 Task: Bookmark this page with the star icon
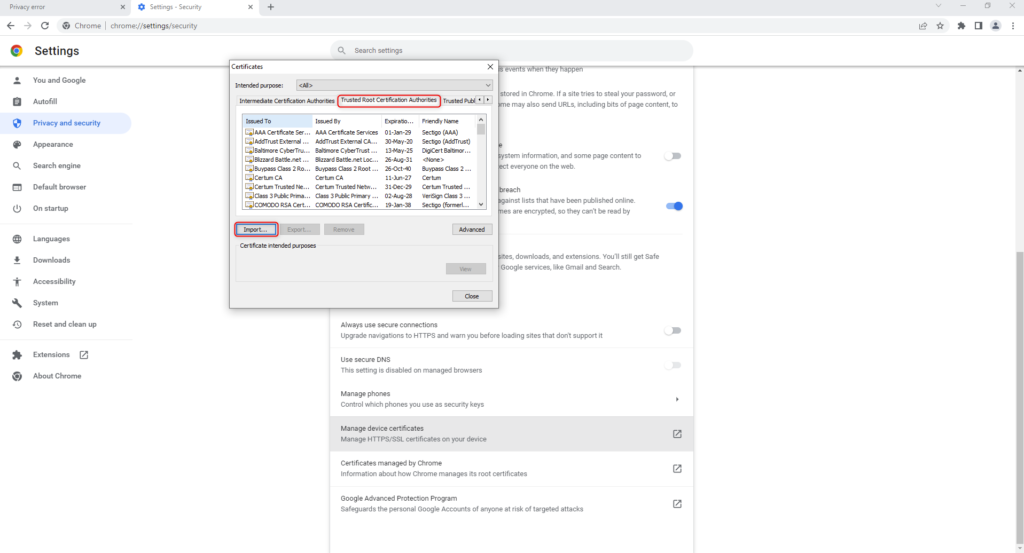tap(940, 25)
